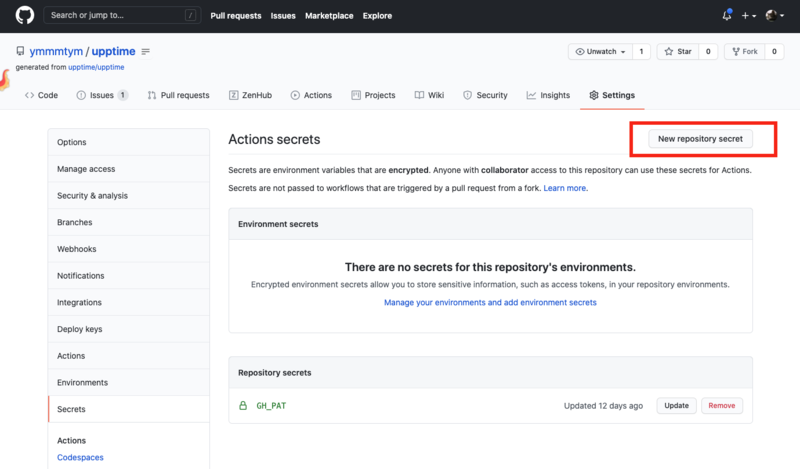
Task: Click the GH_PAT secret name
Action: tap(271, 406)
